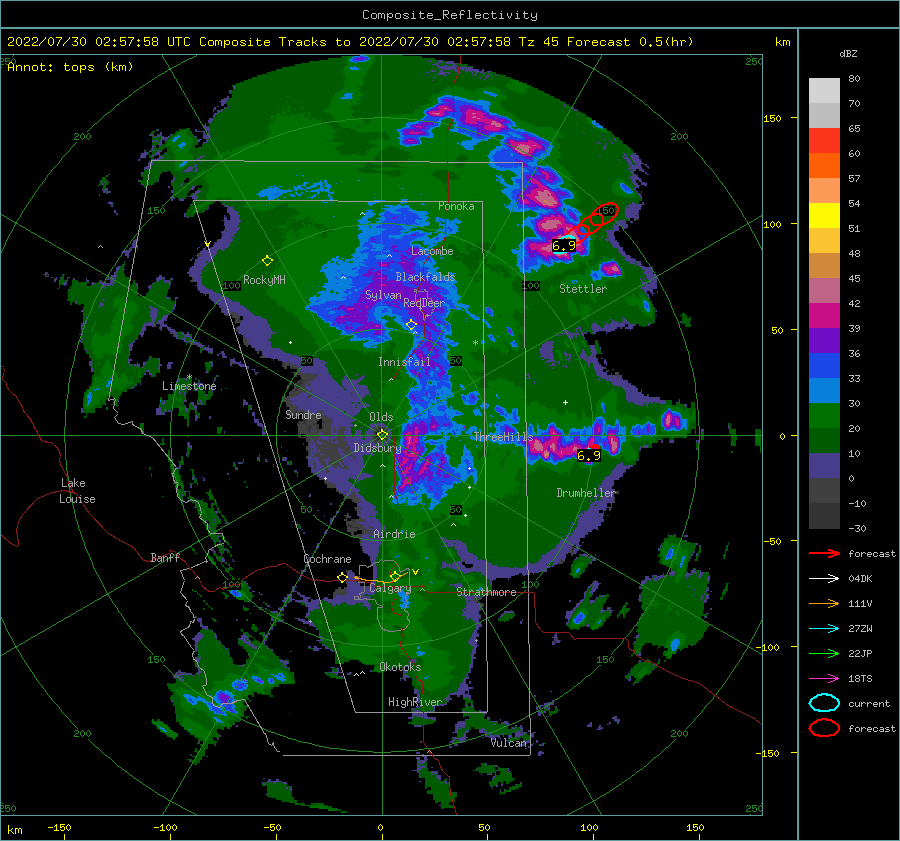Click the dBZ legend heading
Screen dimensions: 900x841
pos(848,54)
